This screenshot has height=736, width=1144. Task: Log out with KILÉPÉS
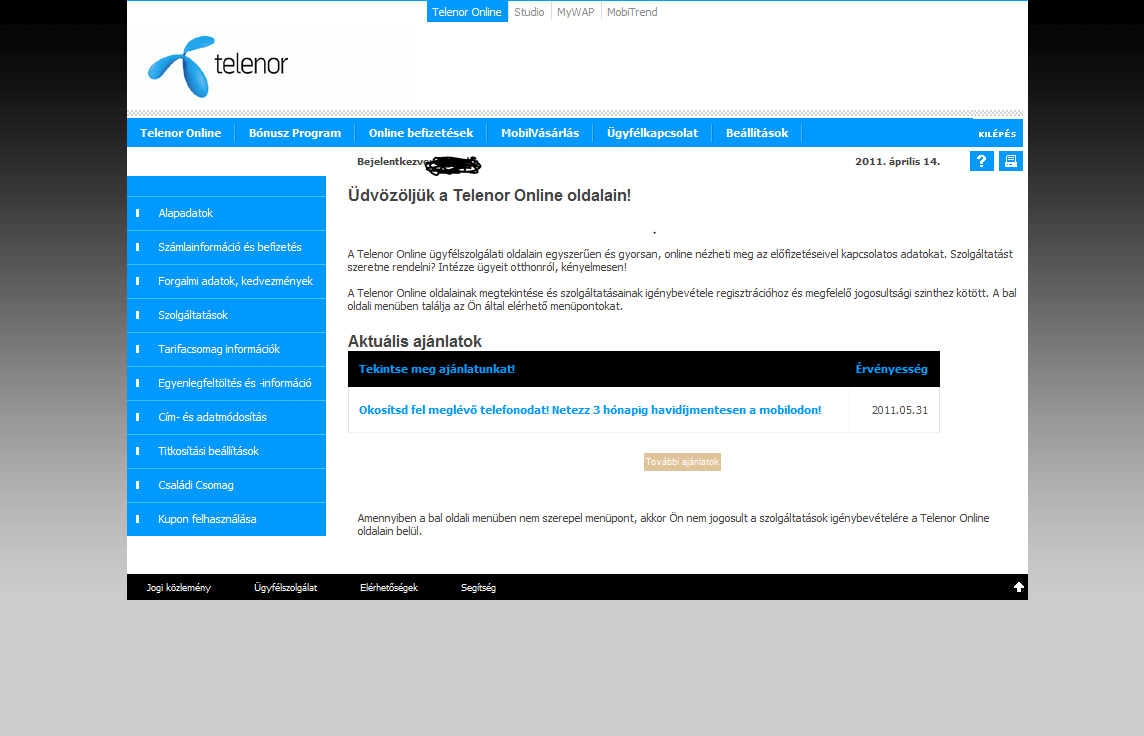(997, 133)
